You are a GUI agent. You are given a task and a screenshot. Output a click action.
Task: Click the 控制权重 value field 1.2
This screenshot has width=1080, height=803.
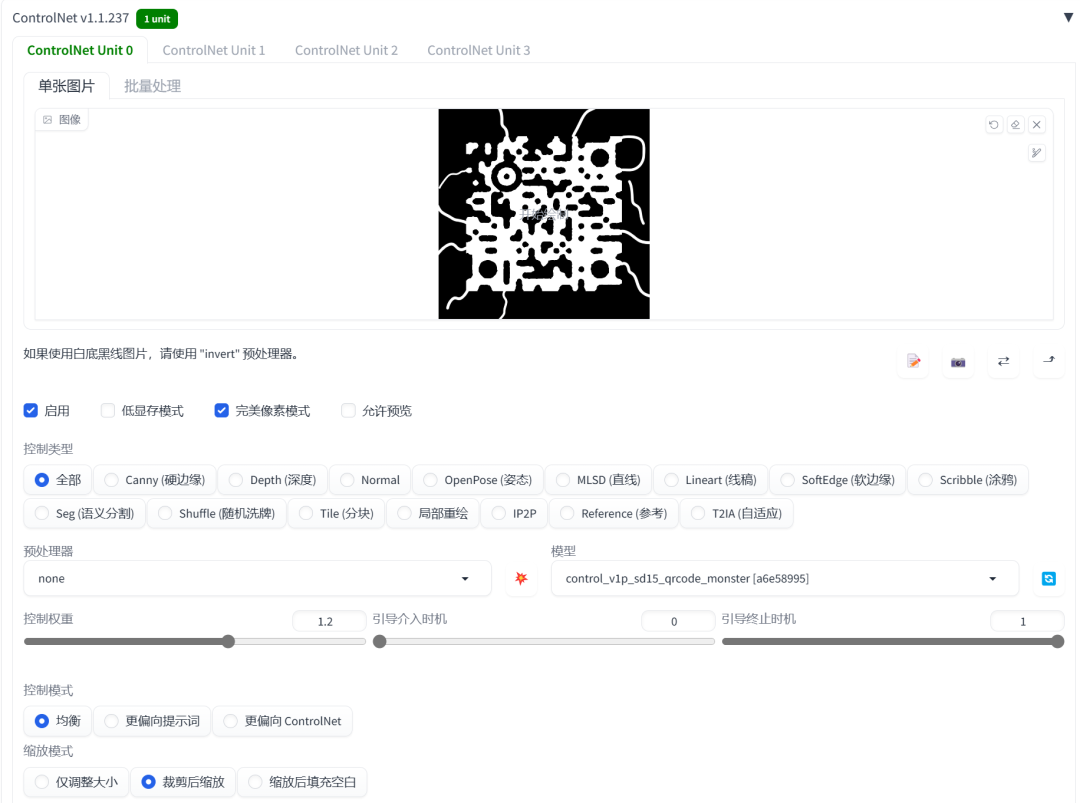point(329,621)
